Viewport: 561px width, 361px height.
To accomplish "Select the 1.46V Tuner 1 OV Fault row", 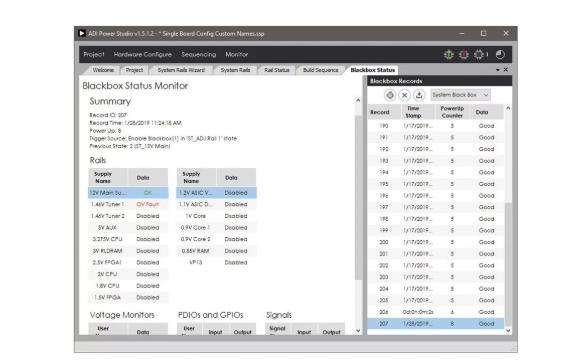I will pos(128,204).
